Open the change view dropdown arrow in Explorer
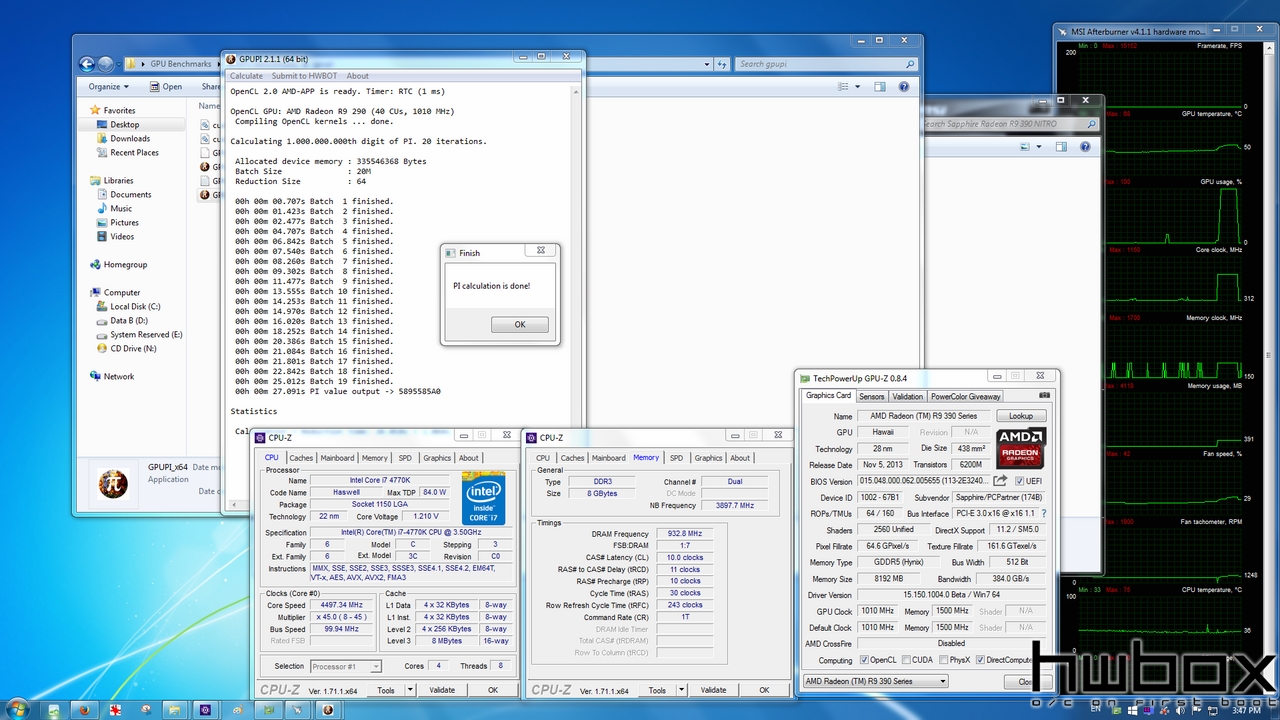The image size is (1280, 720). pos(858,87)
